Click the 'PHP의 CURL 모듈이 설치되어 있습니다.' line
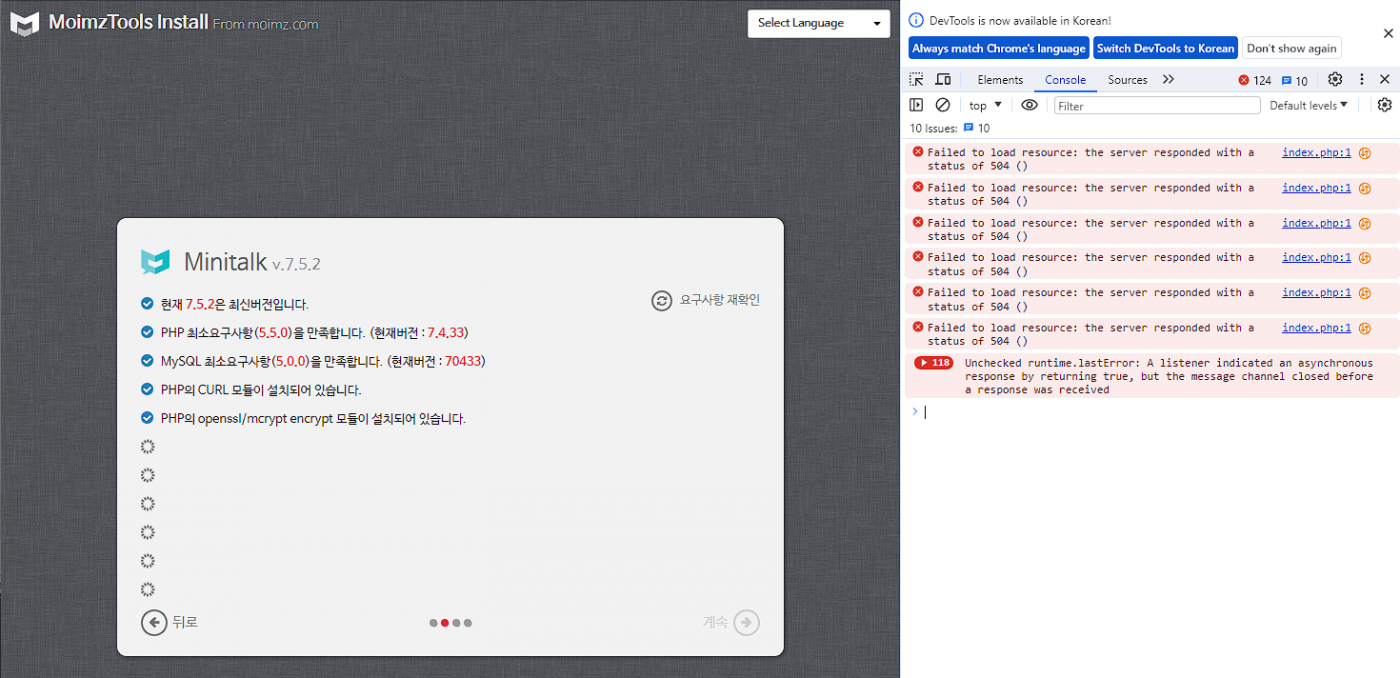Viewport: 1400px width, 678px height. coord(261,390)
